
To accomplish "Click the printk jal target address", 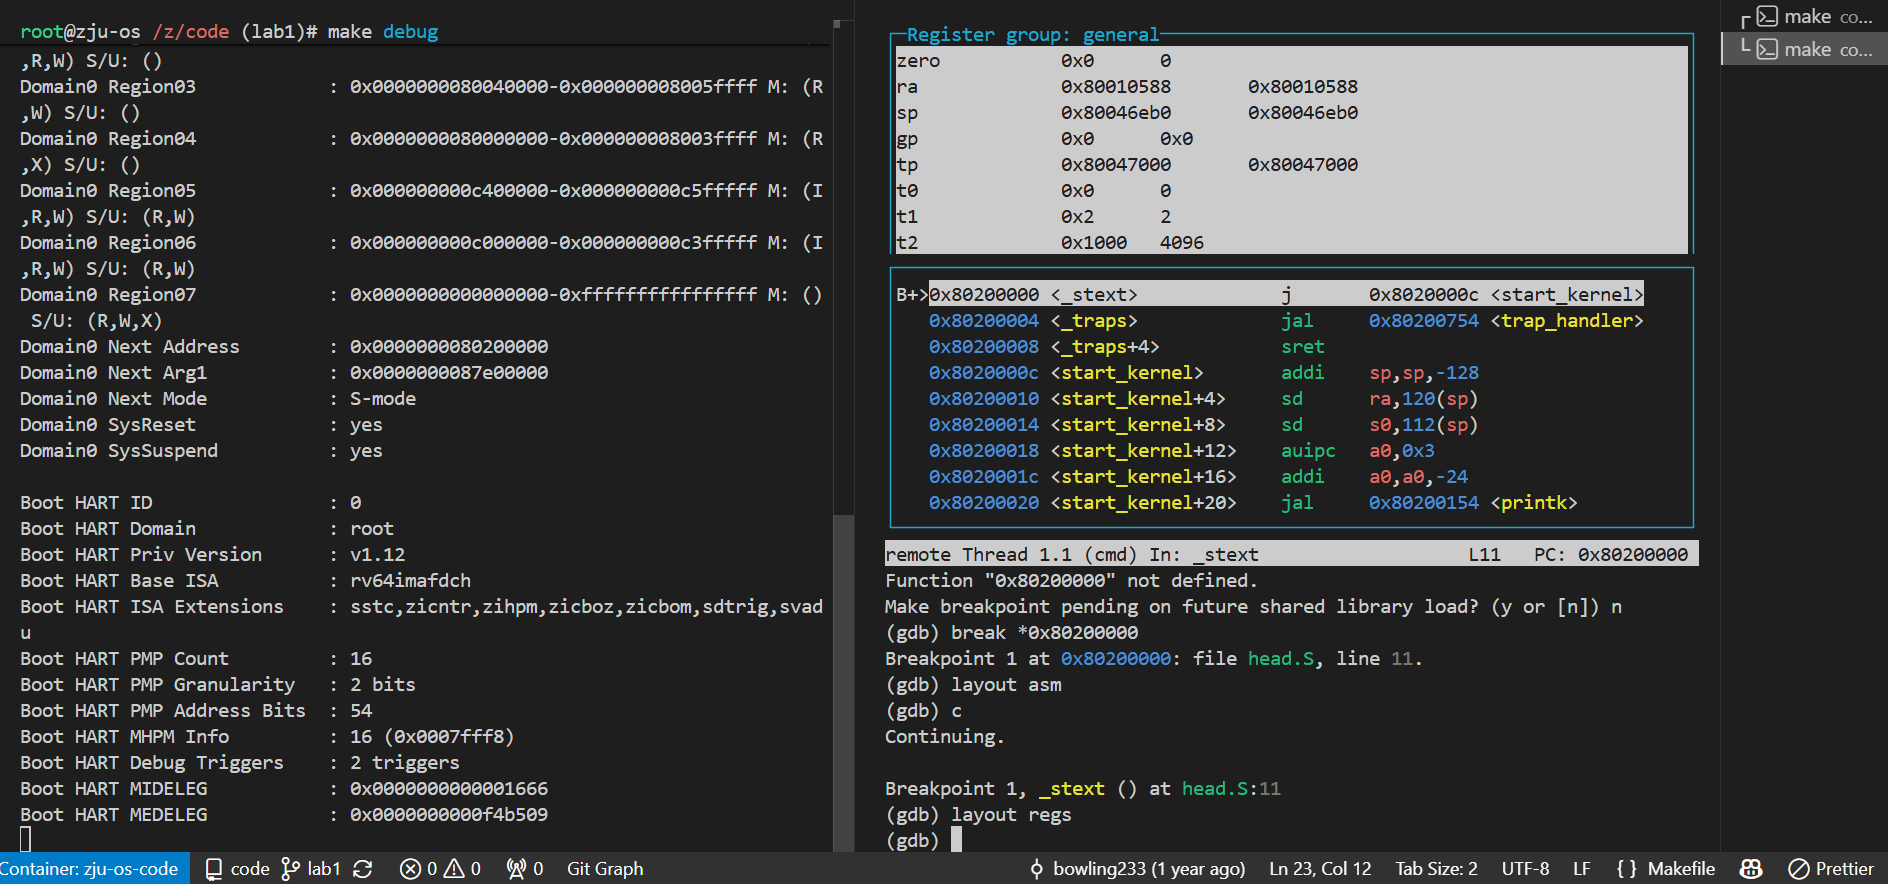I will coord(1423,503).
